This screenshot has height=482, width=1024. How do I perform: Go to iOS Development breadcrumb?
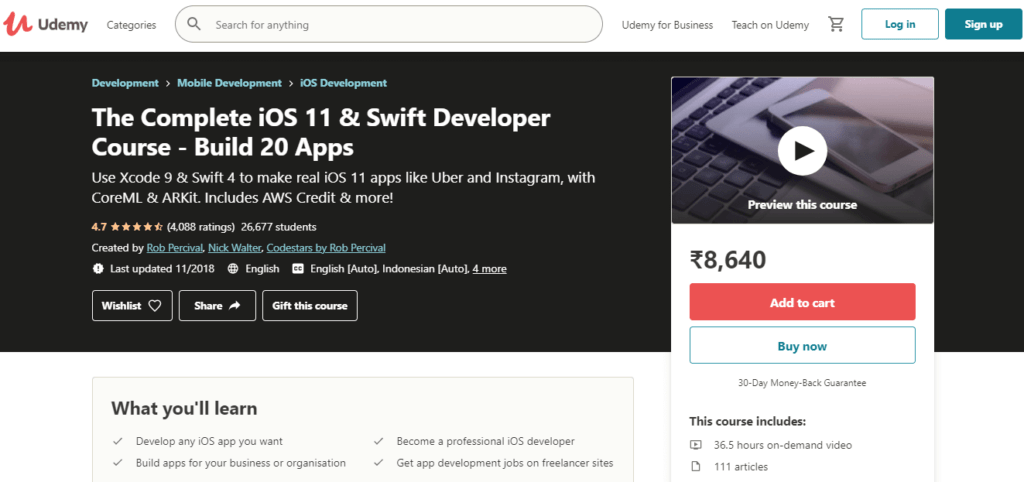click(344, 83)
